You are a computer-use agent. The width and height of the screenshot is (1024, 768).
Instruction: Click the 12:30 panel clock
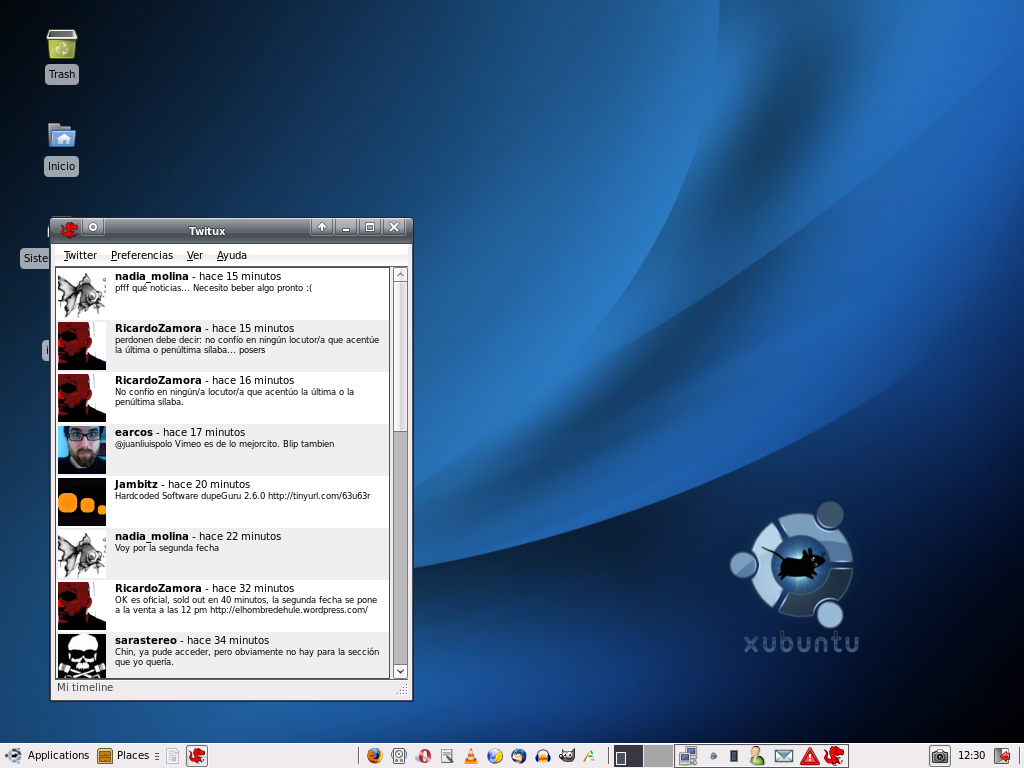(x=971, y=756)
